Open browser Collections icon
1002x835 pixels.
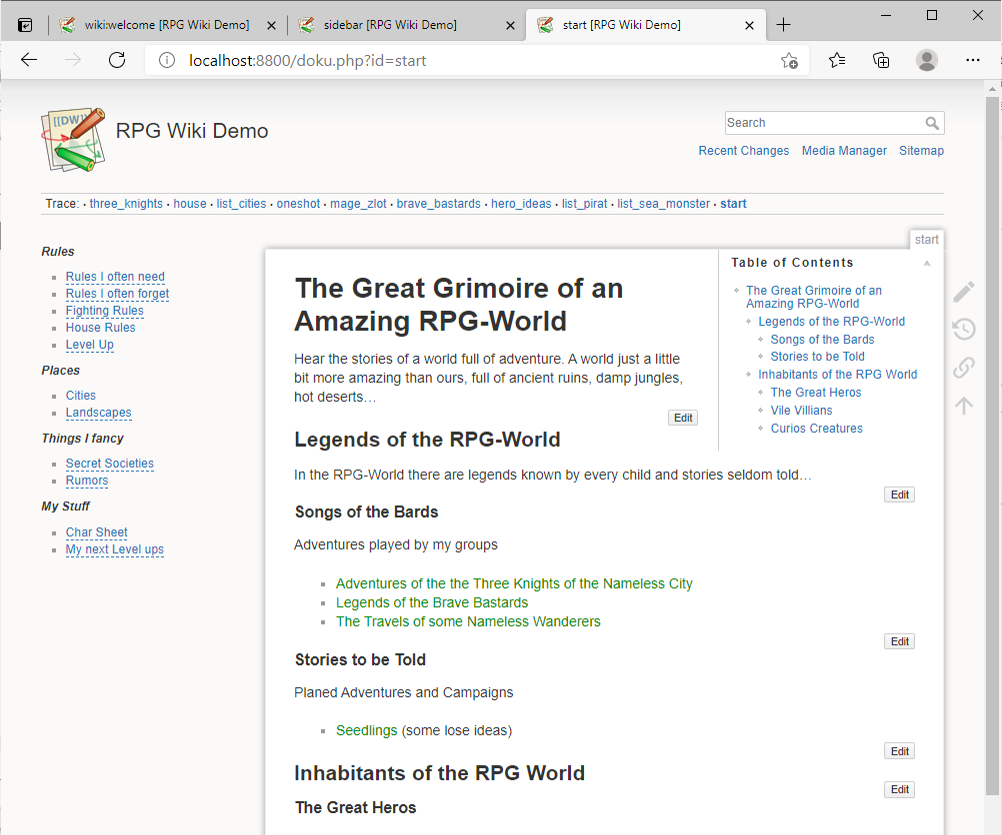coord(881,60)
